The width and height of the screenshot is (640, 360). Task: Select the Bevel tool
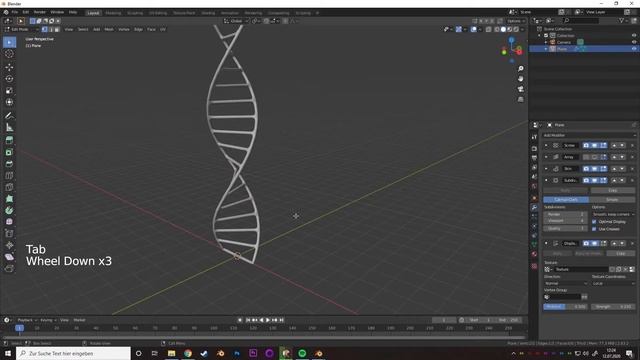[x=9, y=164]
